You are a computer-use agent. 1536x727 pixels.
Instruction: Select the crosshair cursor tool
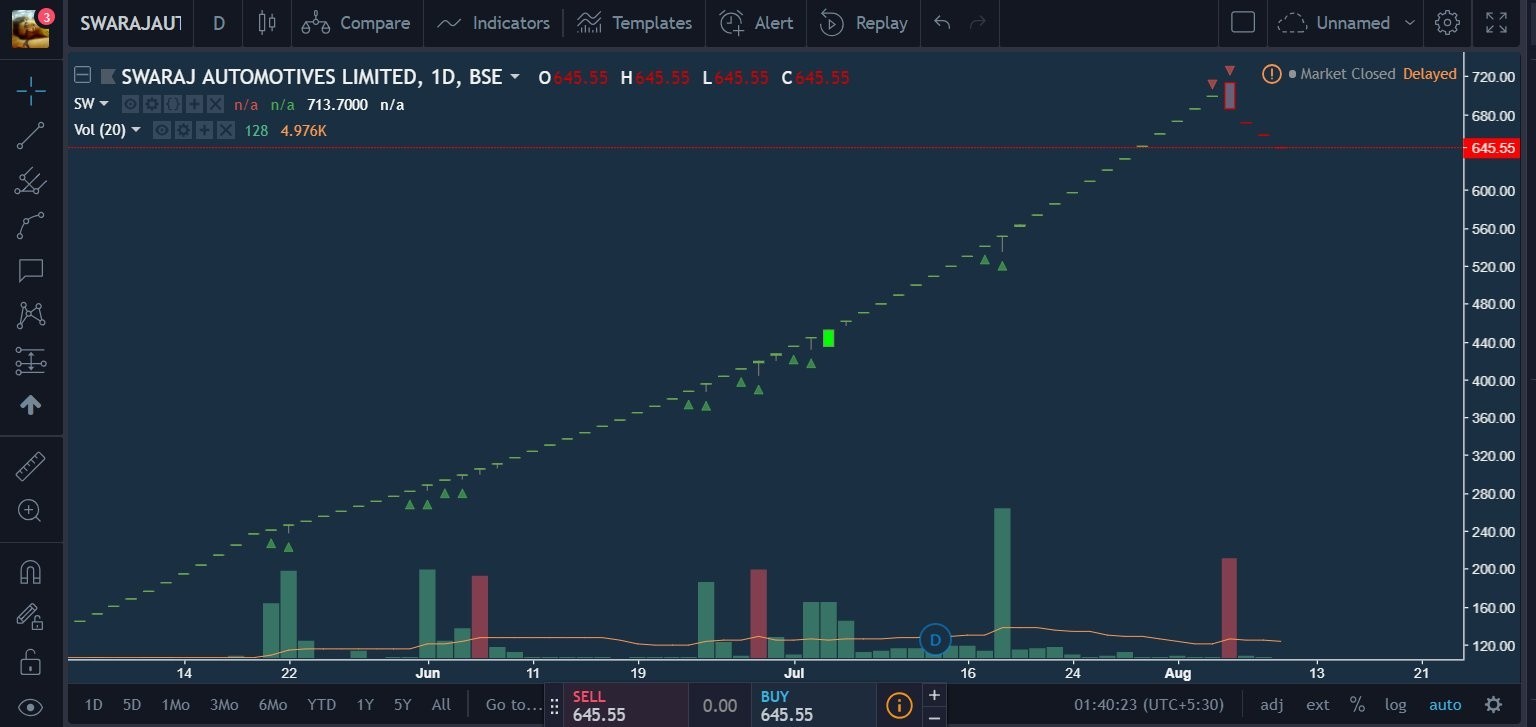(x=30, y=91)
